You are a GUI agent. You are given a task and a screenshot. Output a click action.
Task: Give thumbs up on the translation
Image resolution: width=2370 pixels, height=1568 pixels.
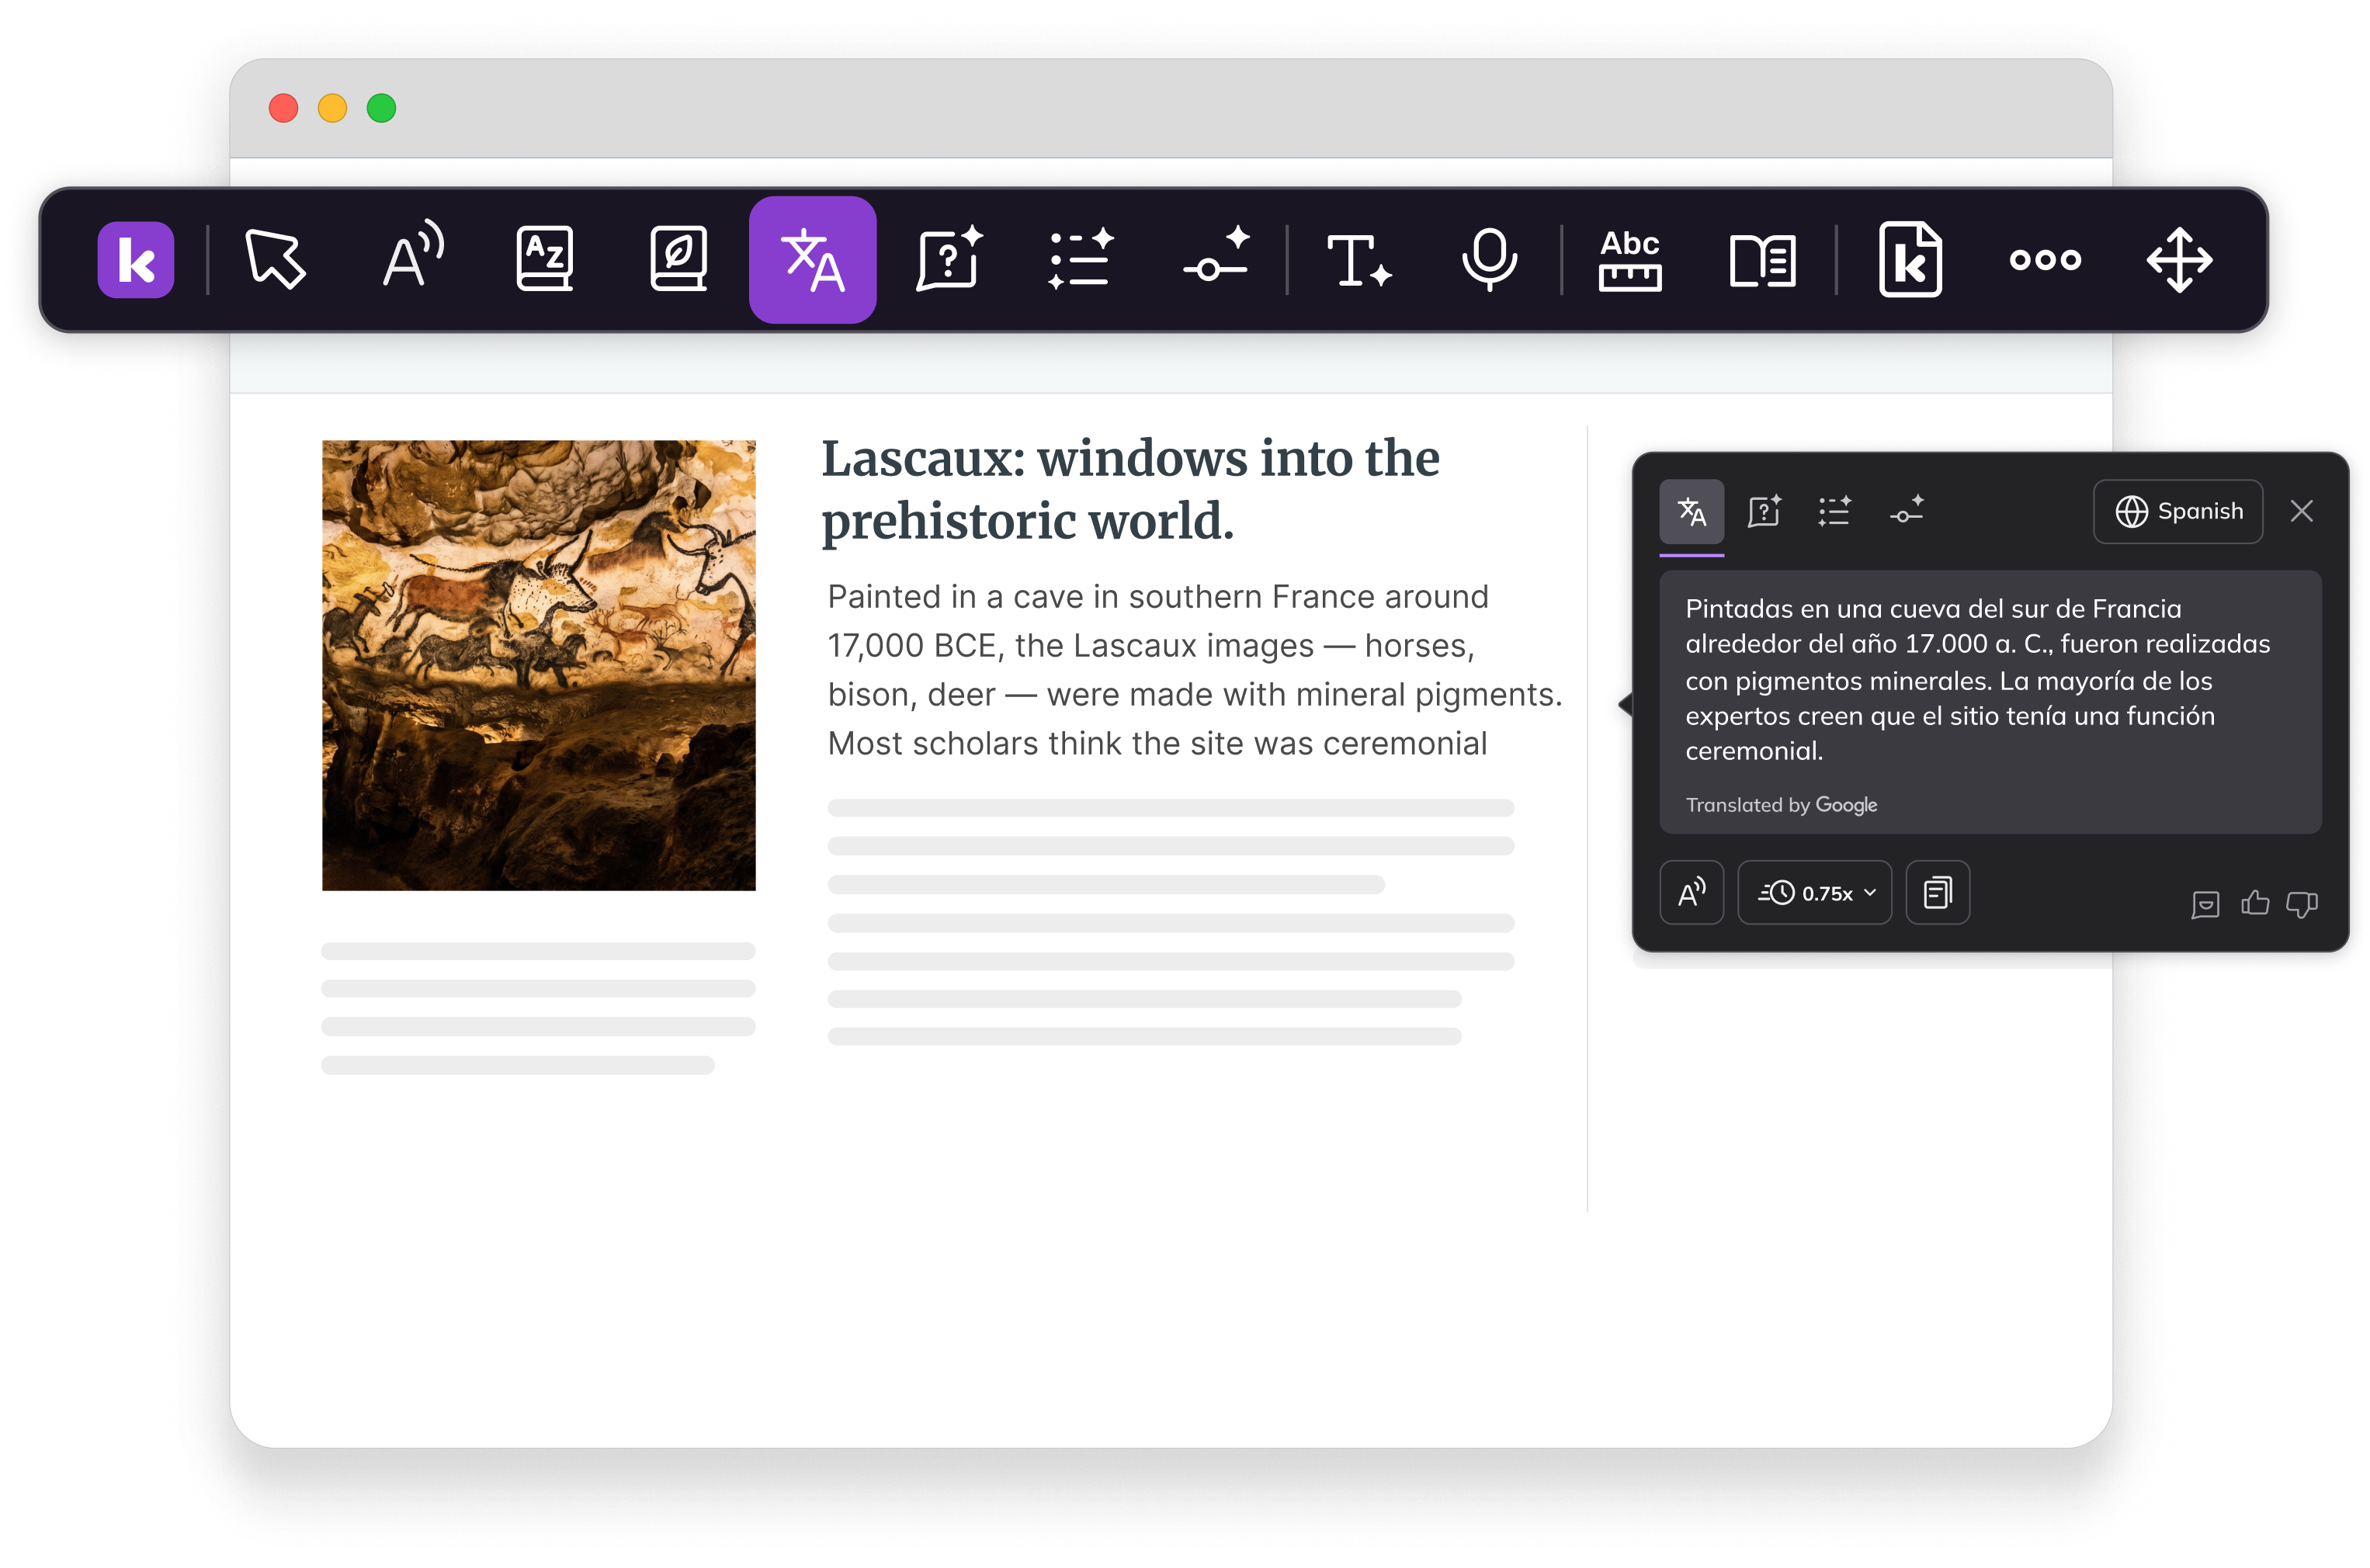2254,903
